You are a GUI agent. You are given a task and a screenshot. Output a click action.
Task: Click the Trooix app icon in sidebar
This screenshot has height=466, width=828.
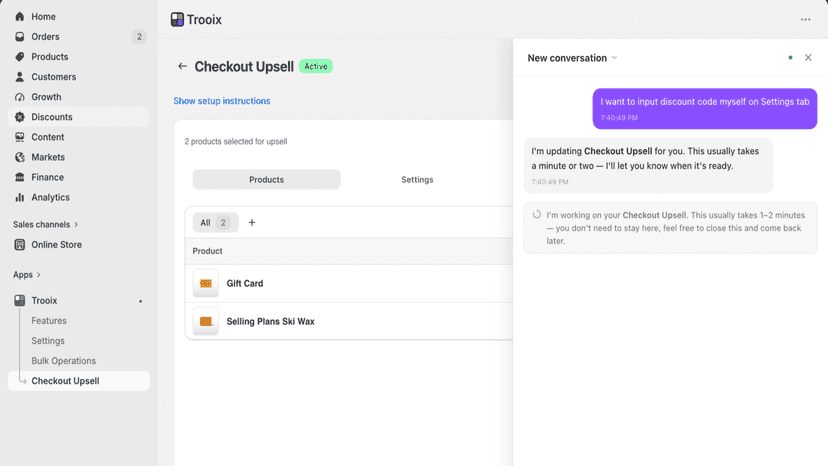(20, 300)
